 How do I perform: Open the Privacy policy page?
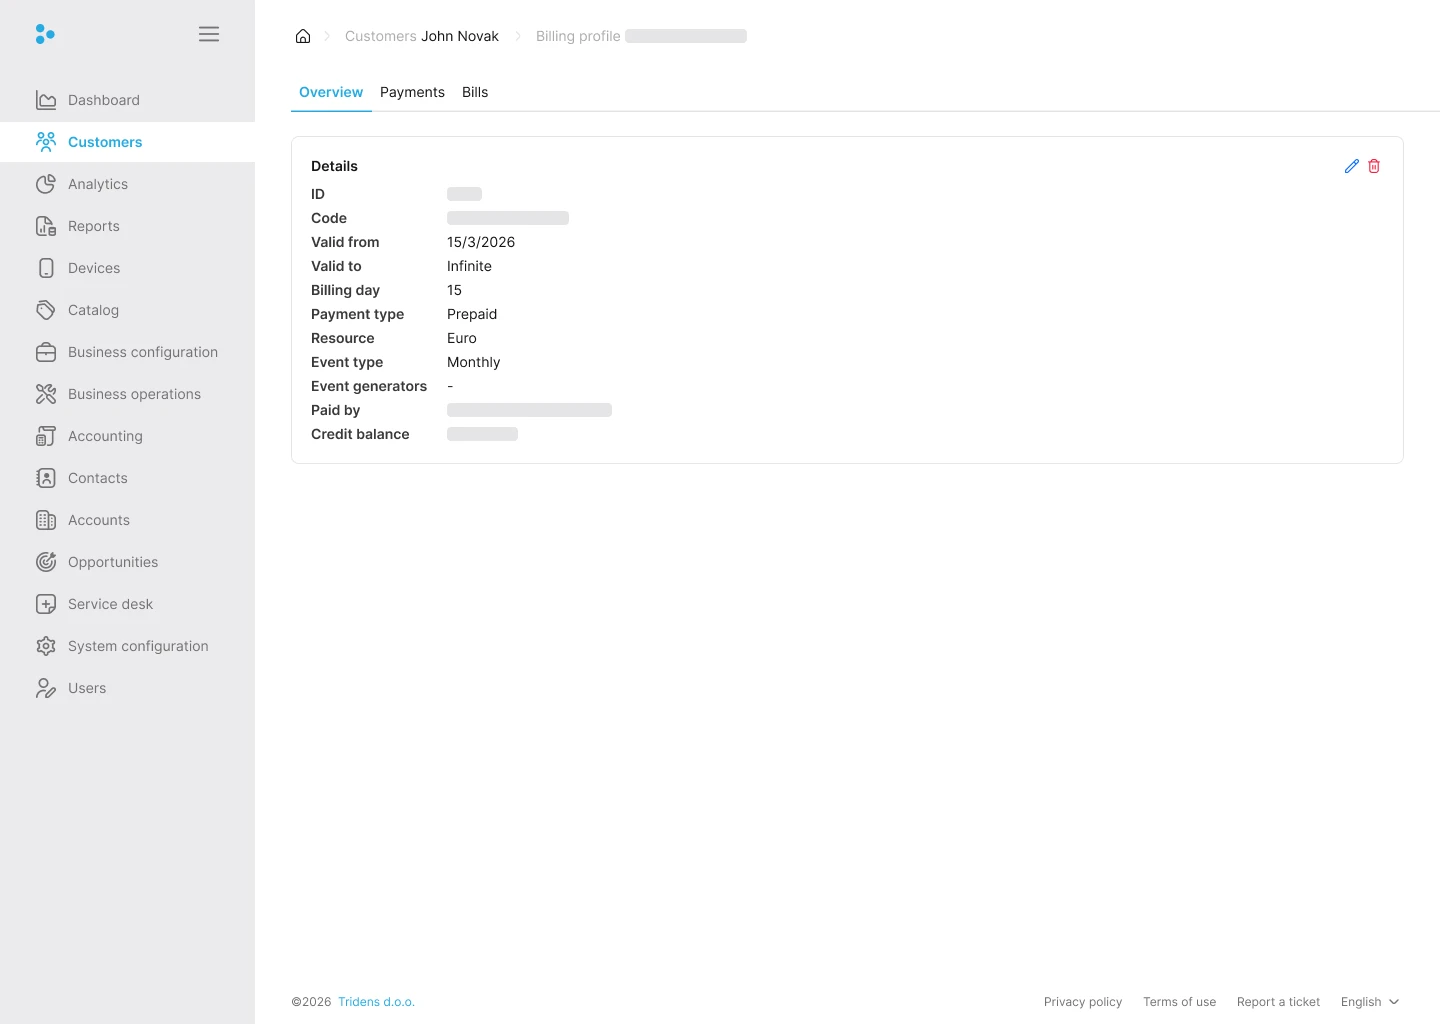1083,1002
